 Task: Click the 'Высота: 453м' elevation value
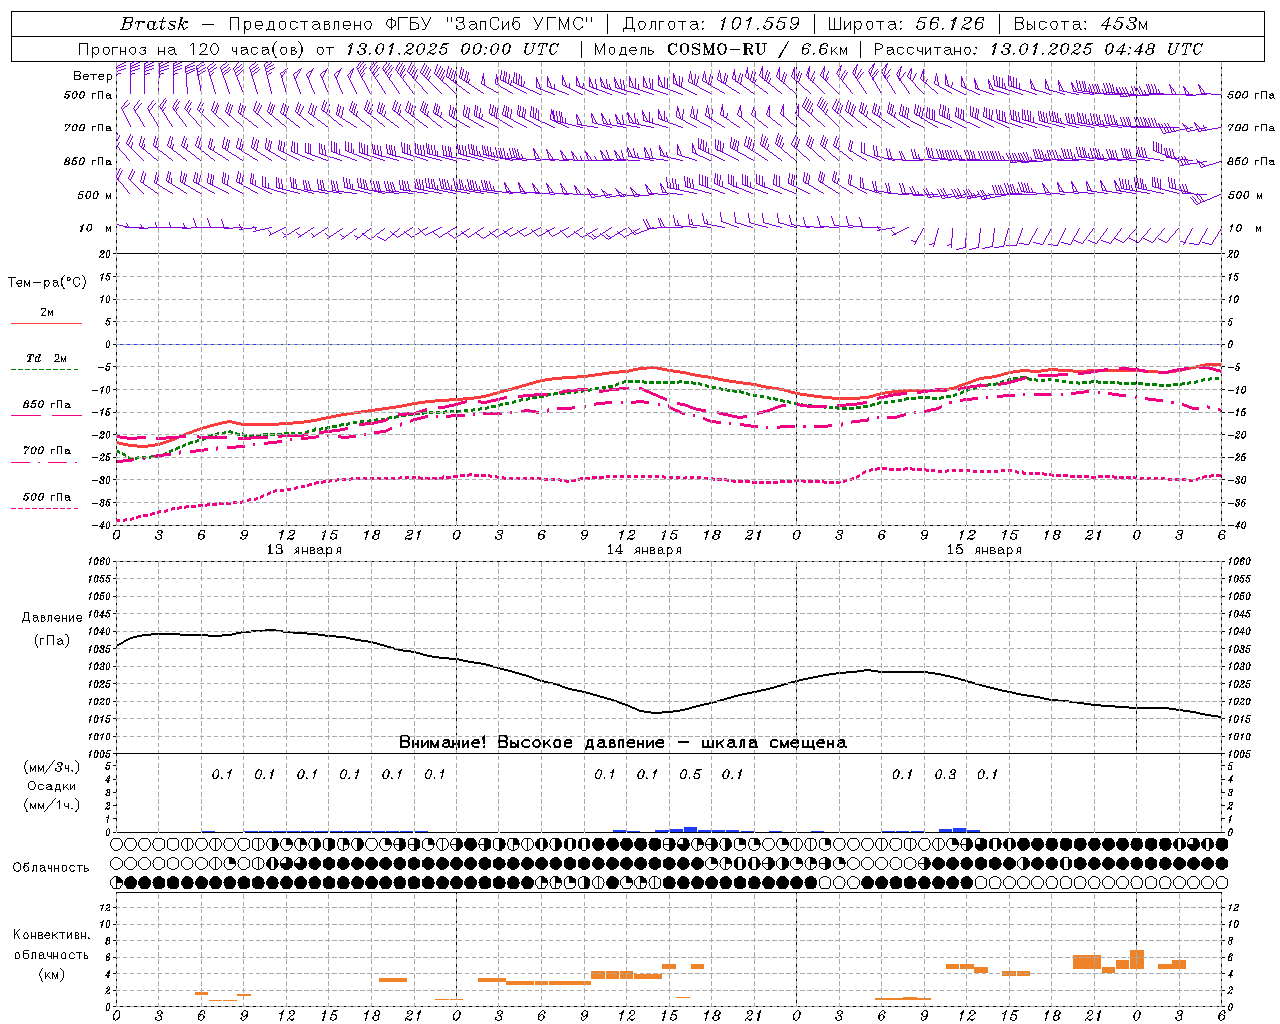(1080, 24)
